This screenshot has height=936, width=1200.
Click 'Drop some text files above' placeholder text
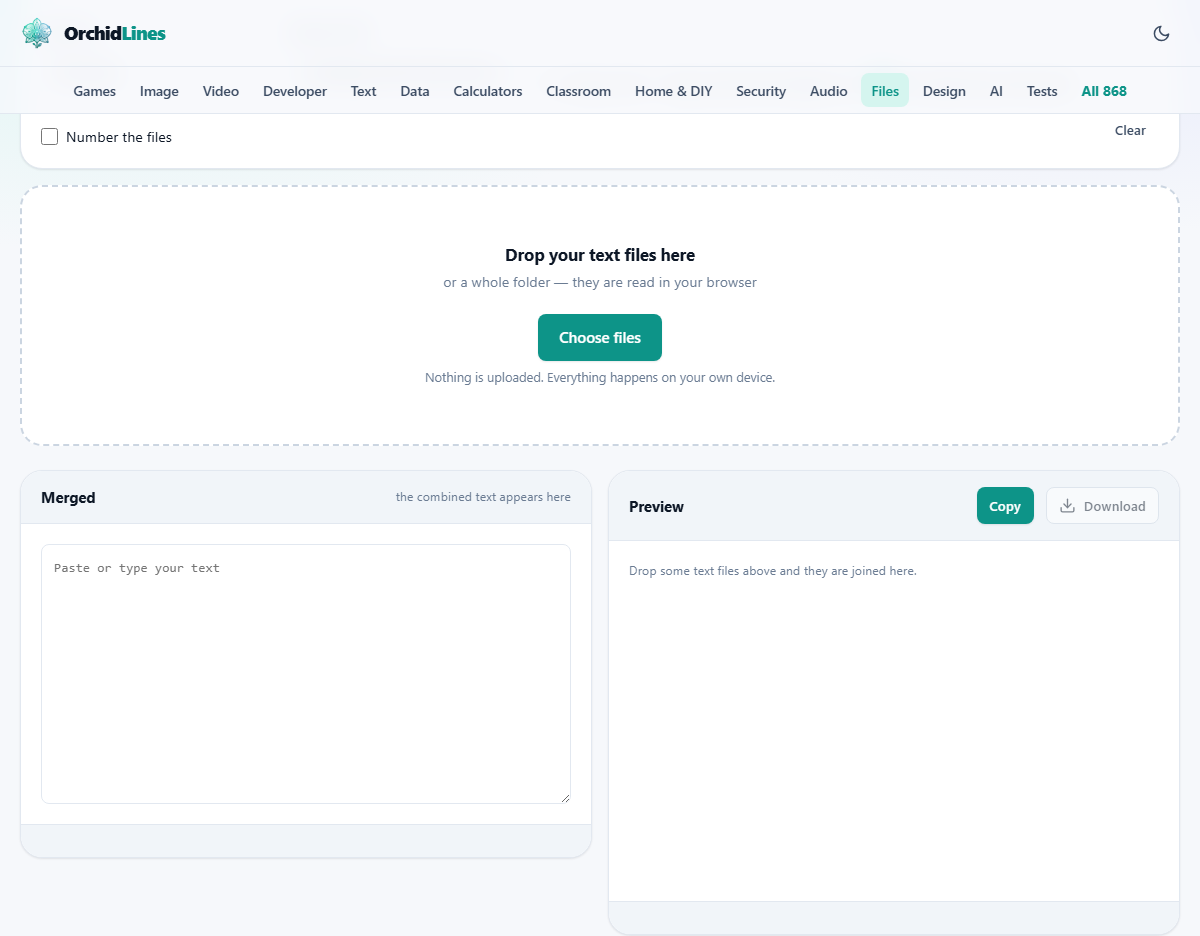pos(772,571)
